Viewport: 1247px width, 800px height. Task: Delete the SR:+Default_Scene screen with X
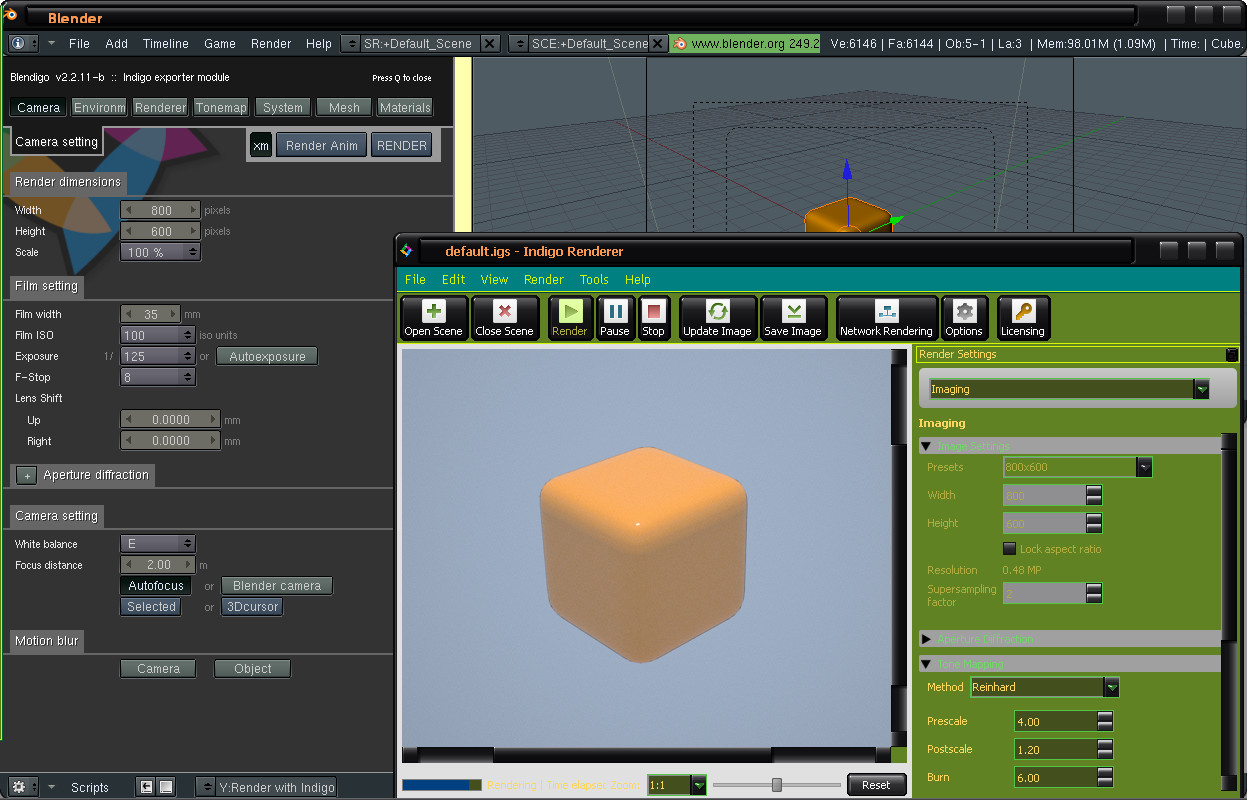[489, 43]
